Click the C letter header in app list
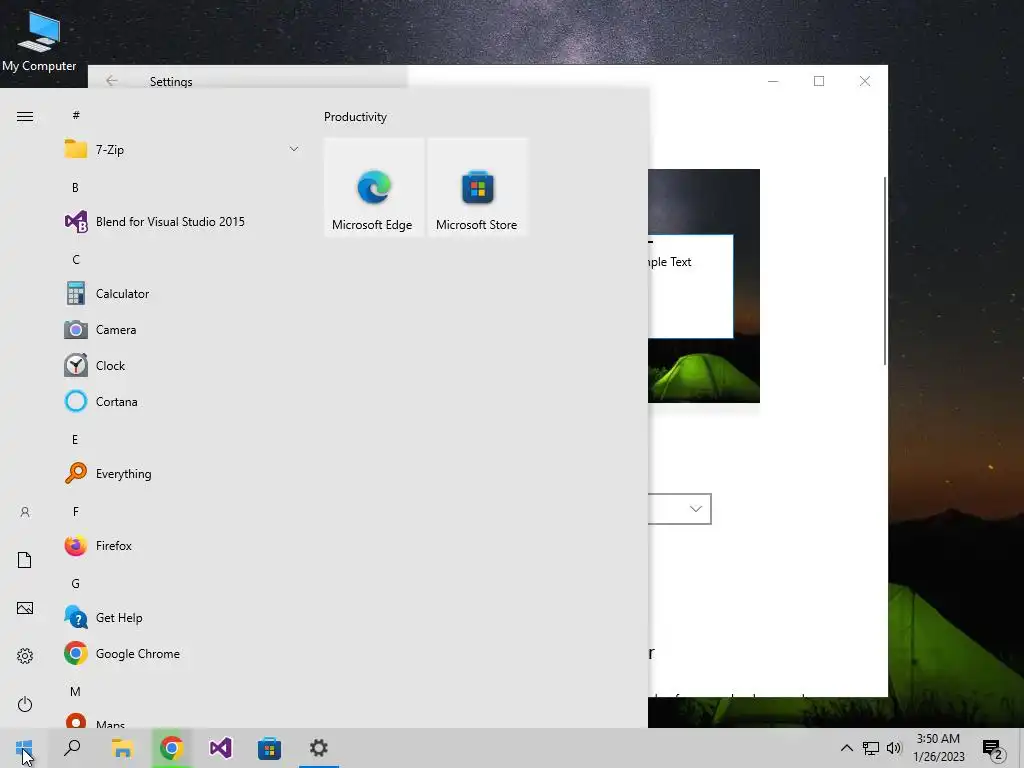 [76, 259]
